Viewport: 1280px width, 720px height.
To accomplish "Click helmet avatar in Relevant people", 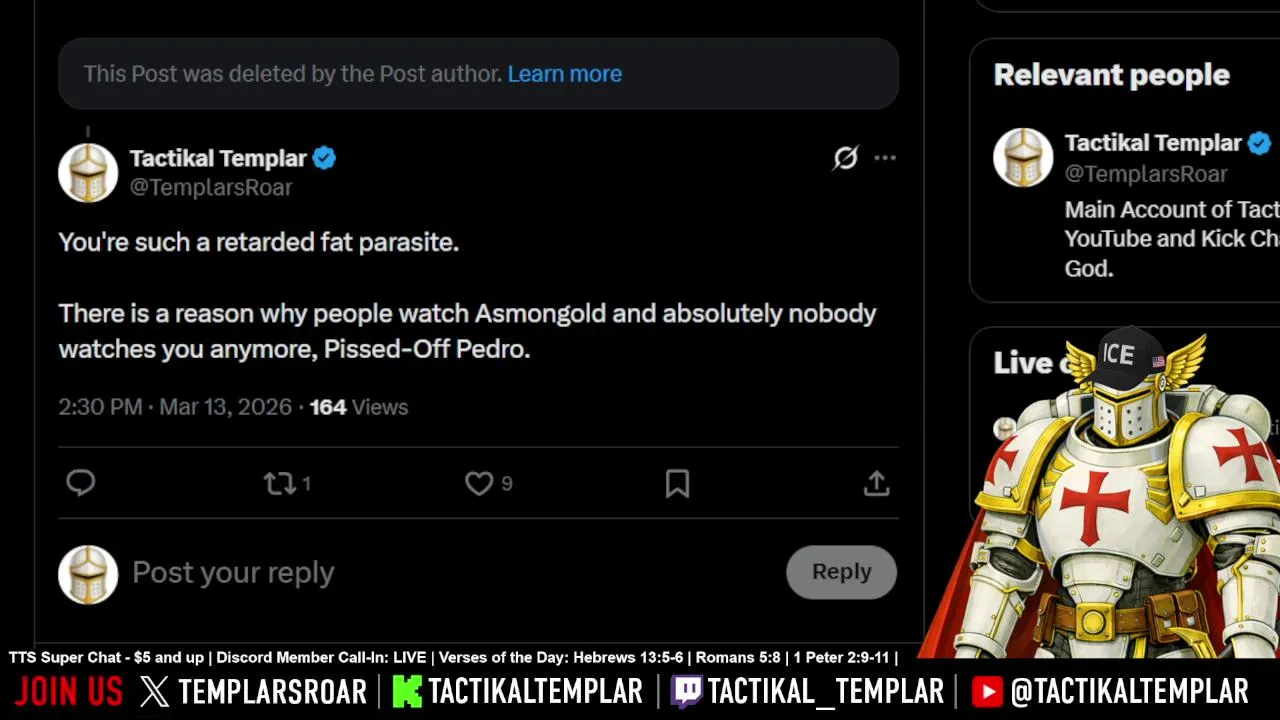I will tap(1023, 158).
